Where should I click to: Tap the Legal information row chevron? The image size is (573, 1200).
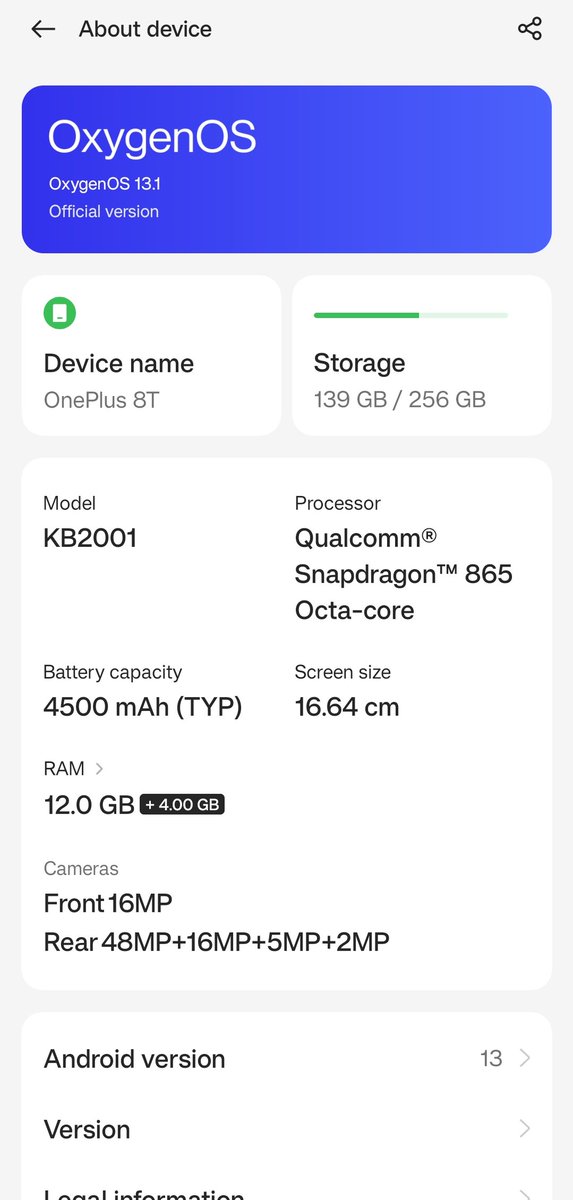(x=525, y=1194)
